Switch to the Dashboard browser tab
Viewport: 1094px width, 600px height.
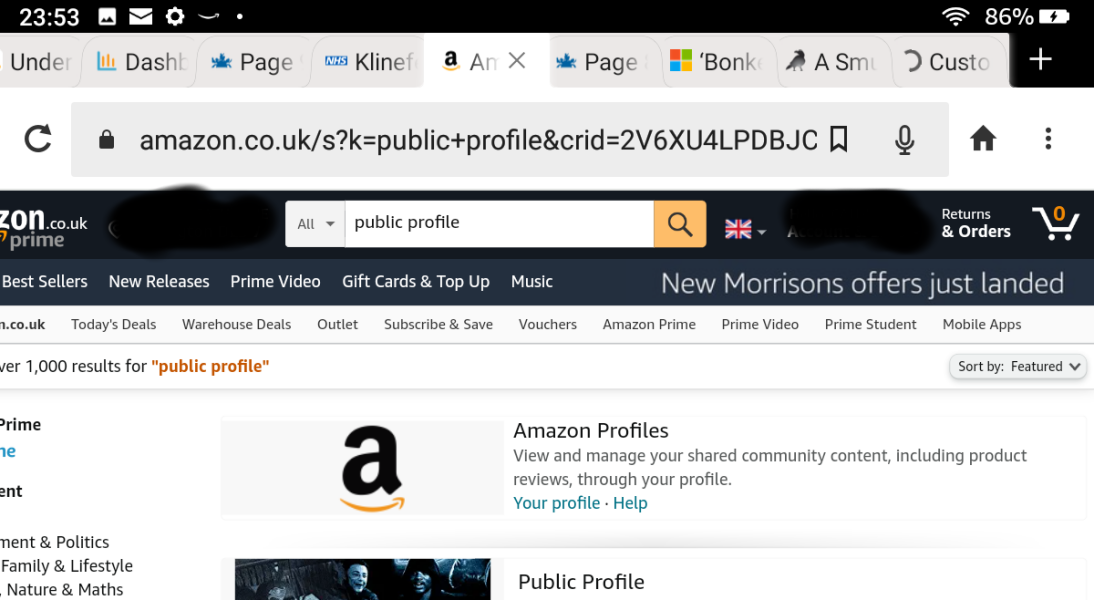[x=141, y=62]
